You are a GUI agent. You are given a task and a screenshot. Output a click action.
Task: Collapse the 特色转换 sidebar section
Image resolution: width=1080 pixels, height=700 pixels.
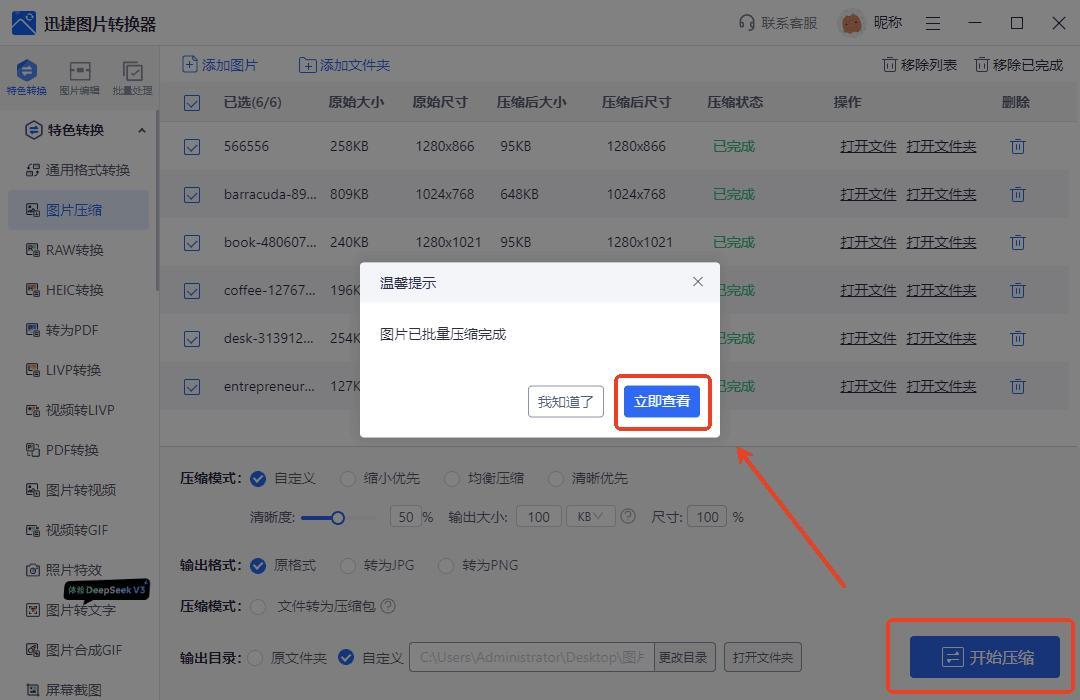[x=141, y=130]
